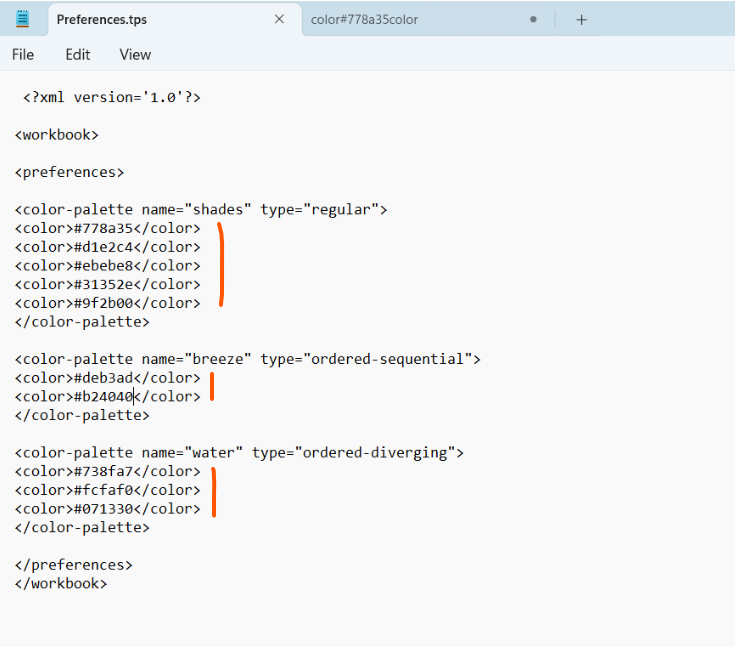Viewport: 735px width, 652px height.
Task: Click the opening workbook tag line
Action: click(x=57, y=135)
